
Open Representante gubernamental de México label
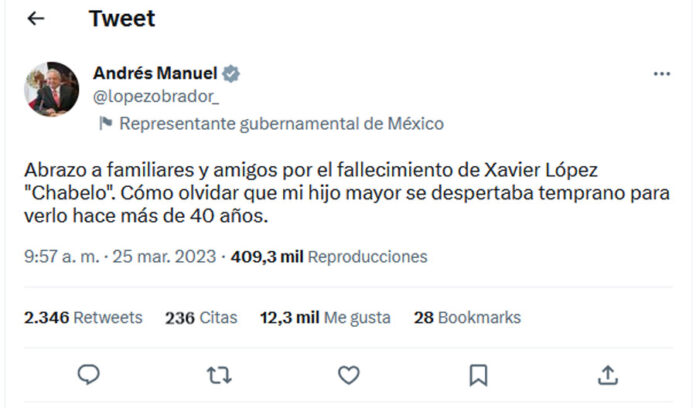(x=281, y=123)
